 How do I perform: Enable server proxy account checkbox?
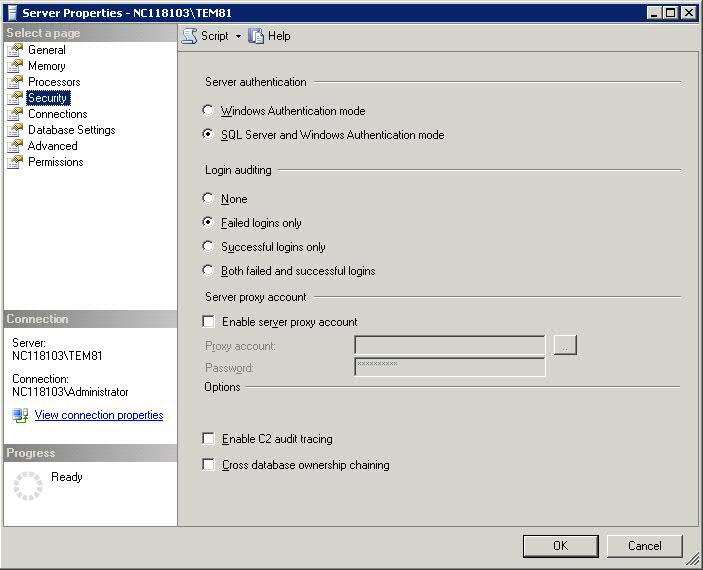click(209, 322)
